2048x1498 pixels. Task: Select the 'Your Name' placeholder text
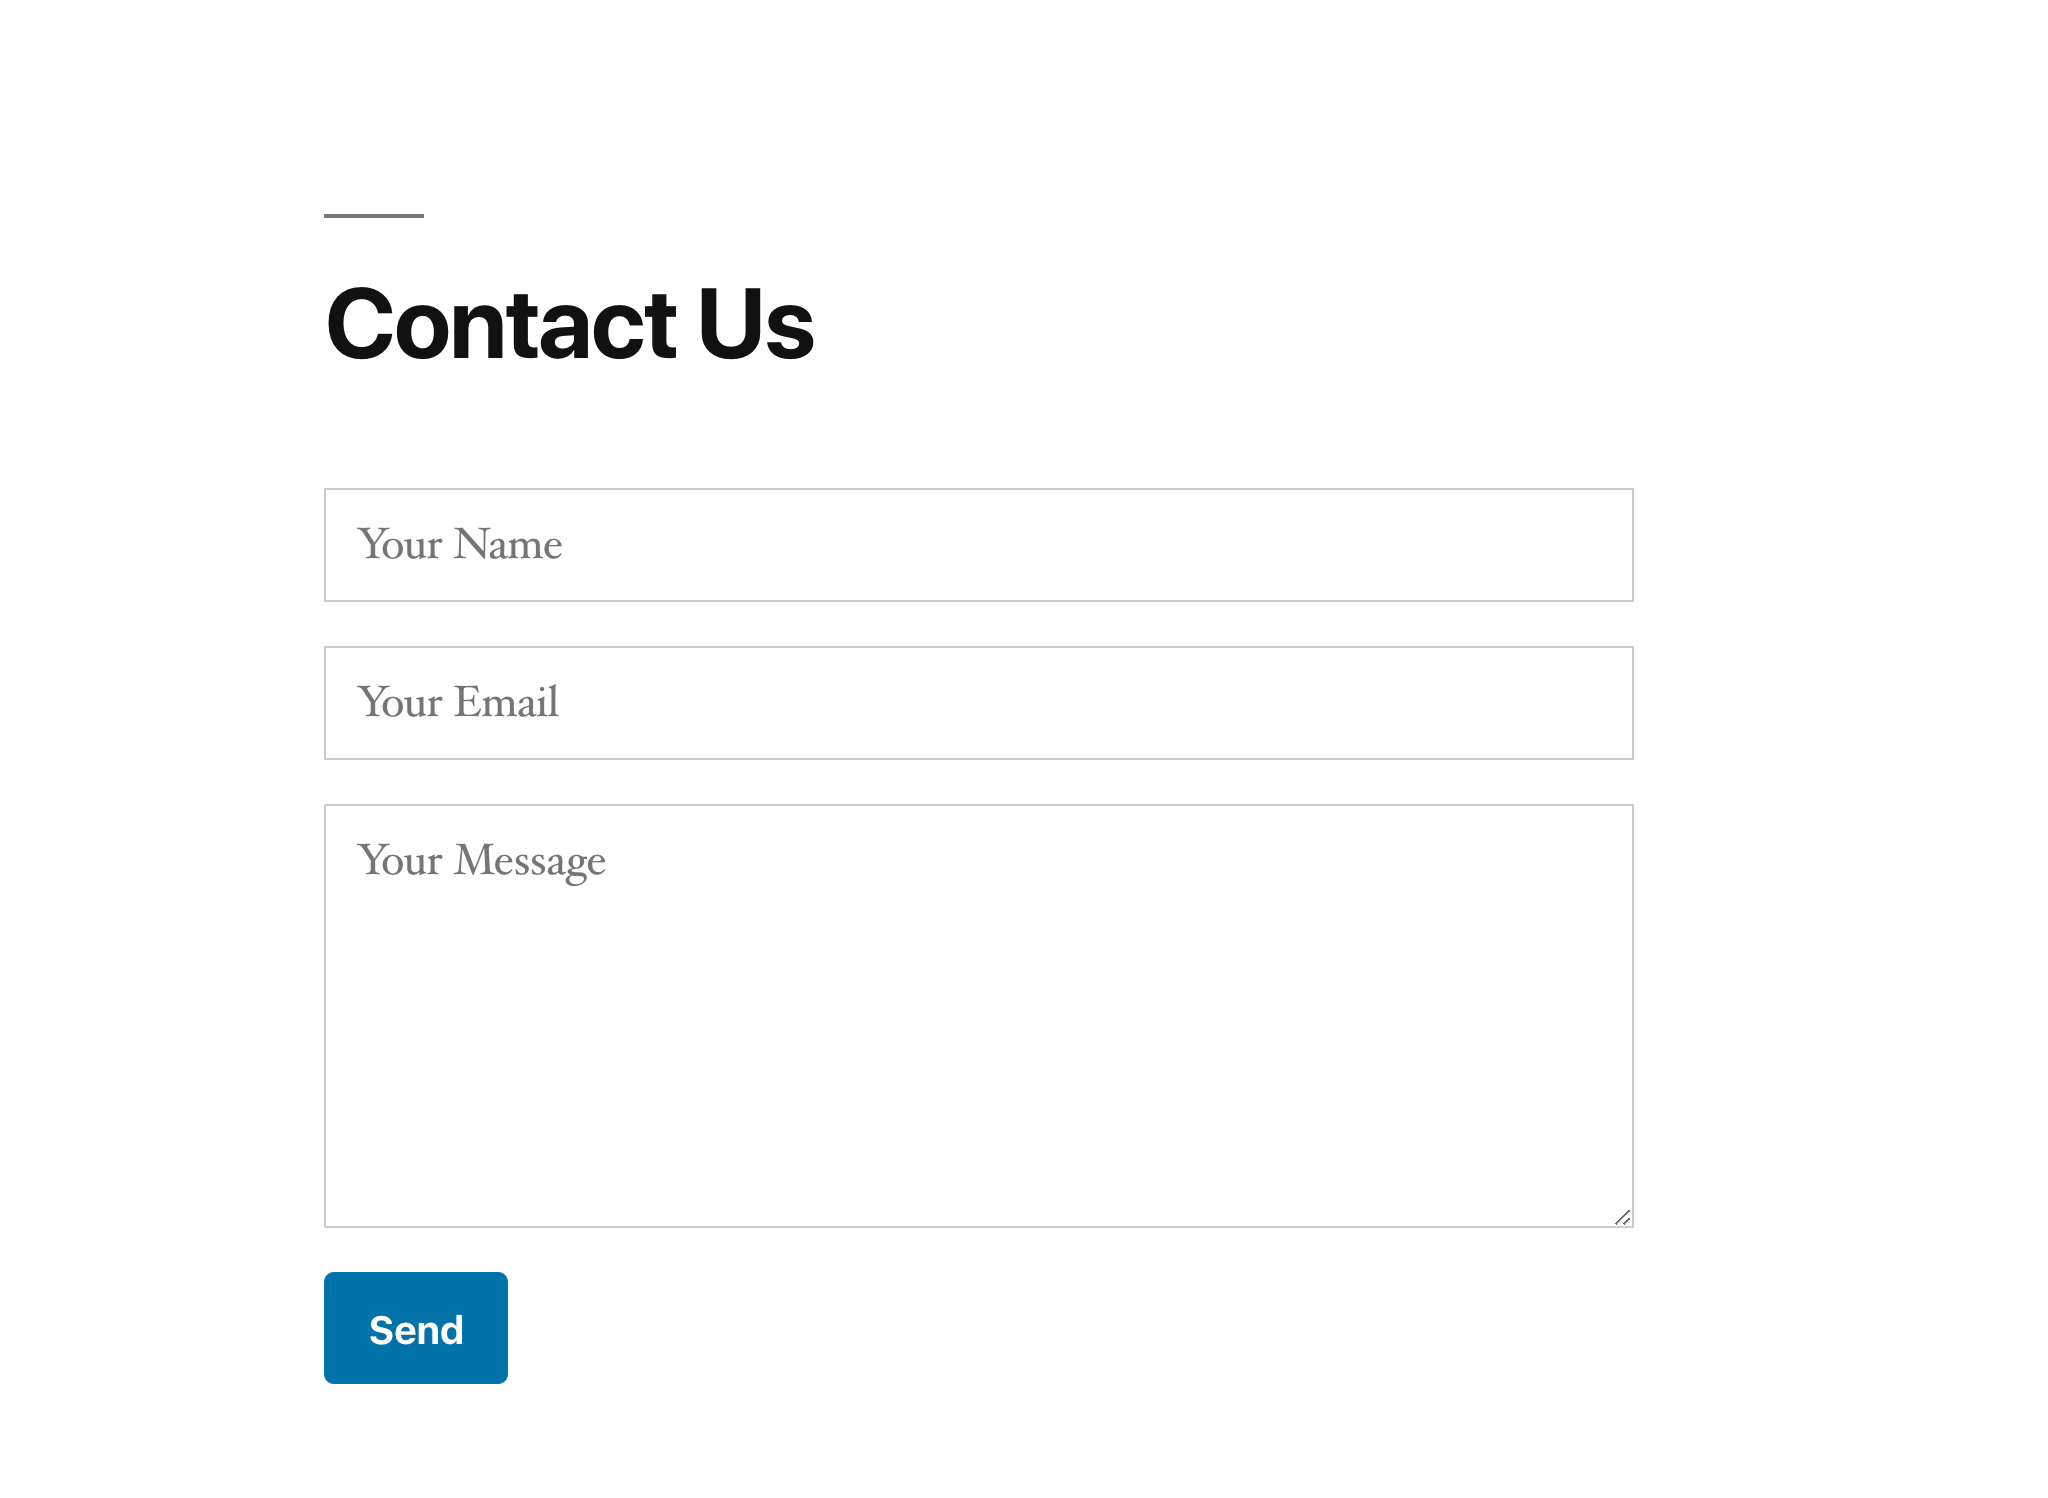(x=460, y=545)
